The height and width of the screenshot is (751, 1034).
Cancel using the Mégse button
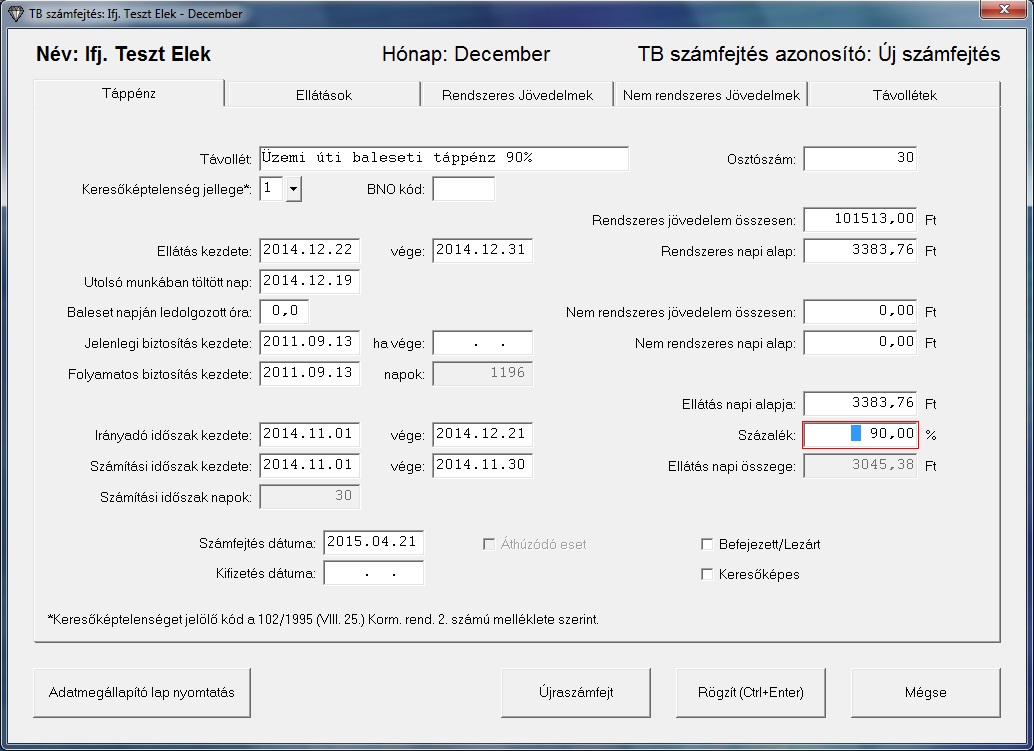[x=925, y=692]
